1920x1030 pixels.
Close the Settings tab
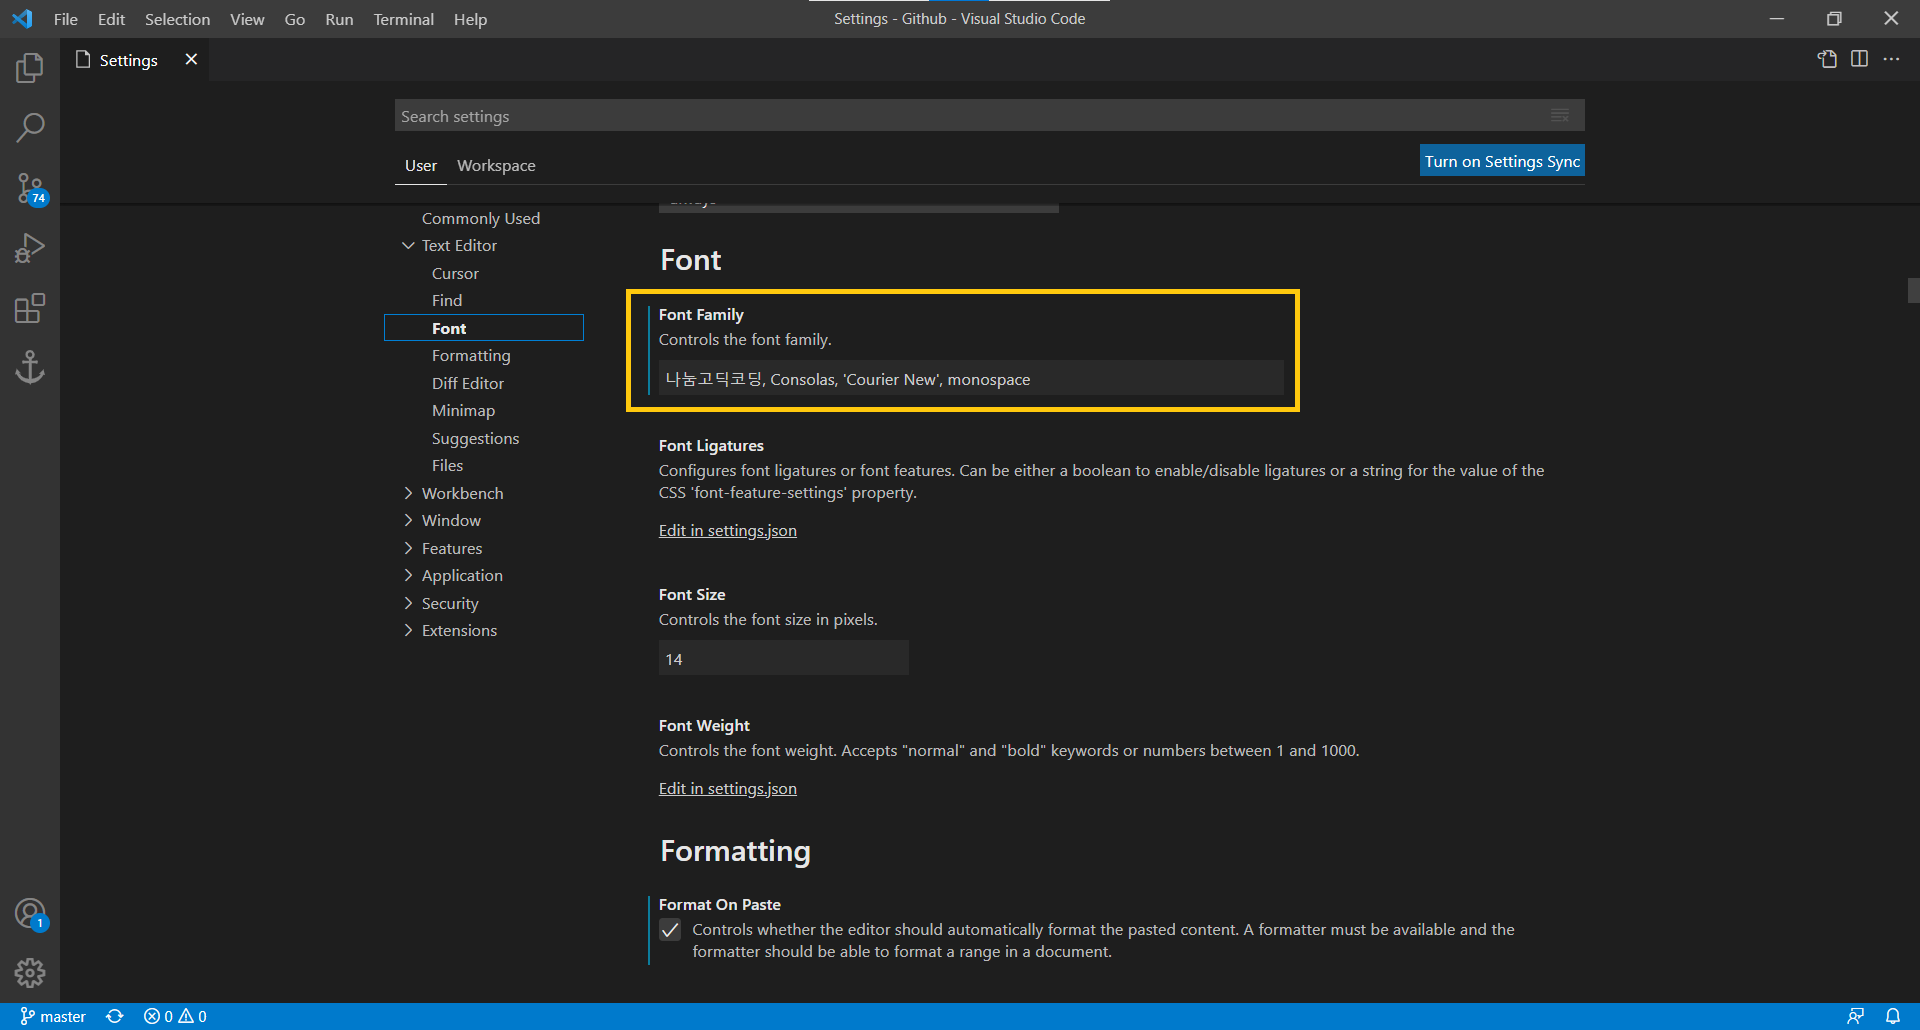pos(191,59)
